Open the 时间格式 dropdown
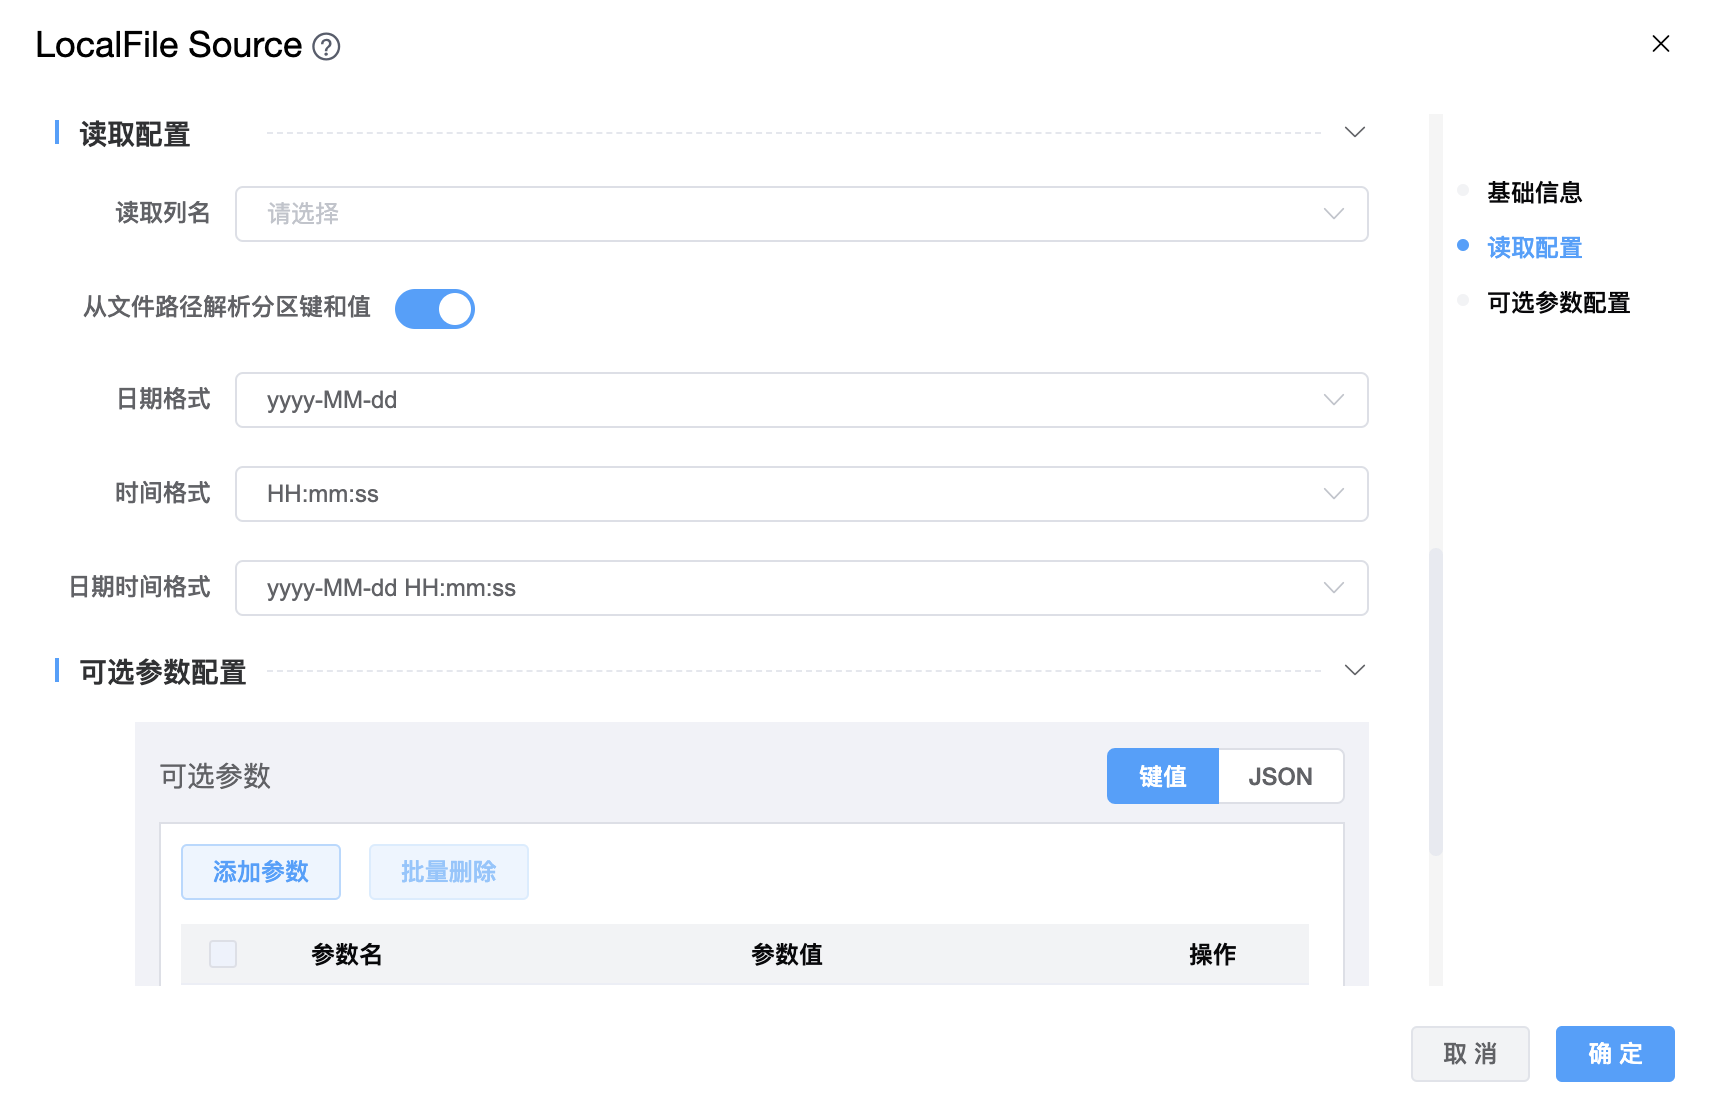 (x=800, y=494)
